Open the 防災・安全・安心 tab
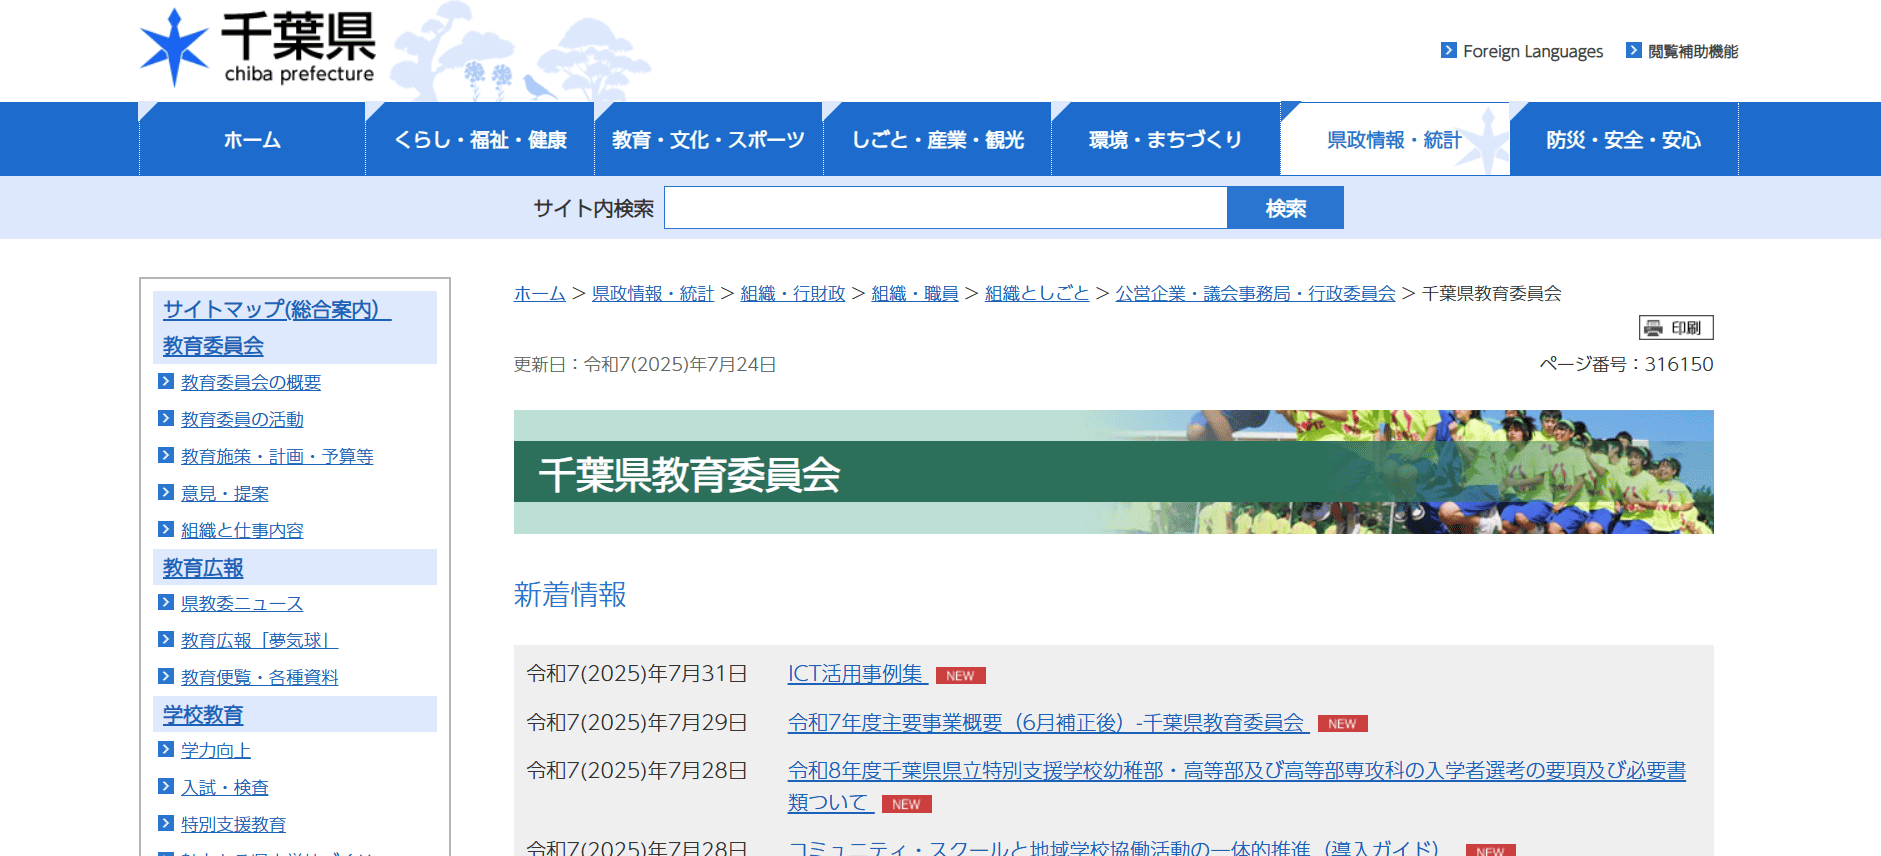This screenshot has height=856, width=1881. 1624,139
